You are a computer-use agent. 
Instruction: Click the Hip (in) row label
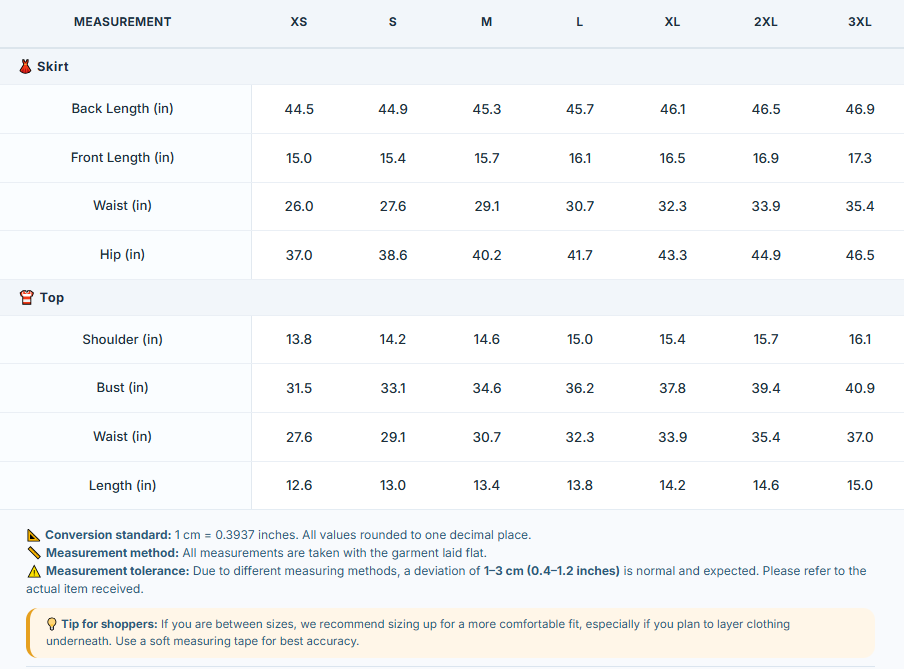[x=122, y=255]
